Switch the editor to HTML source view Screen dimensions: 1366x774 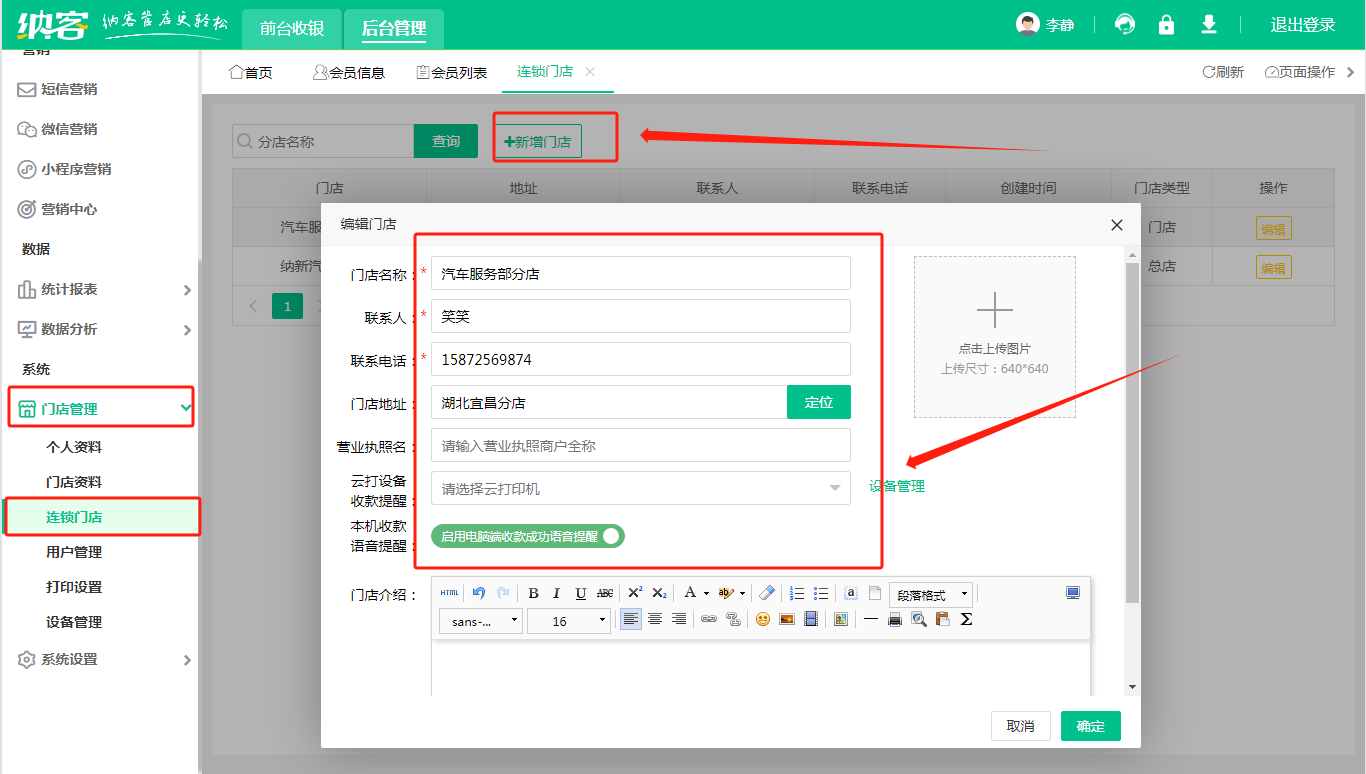449,594
